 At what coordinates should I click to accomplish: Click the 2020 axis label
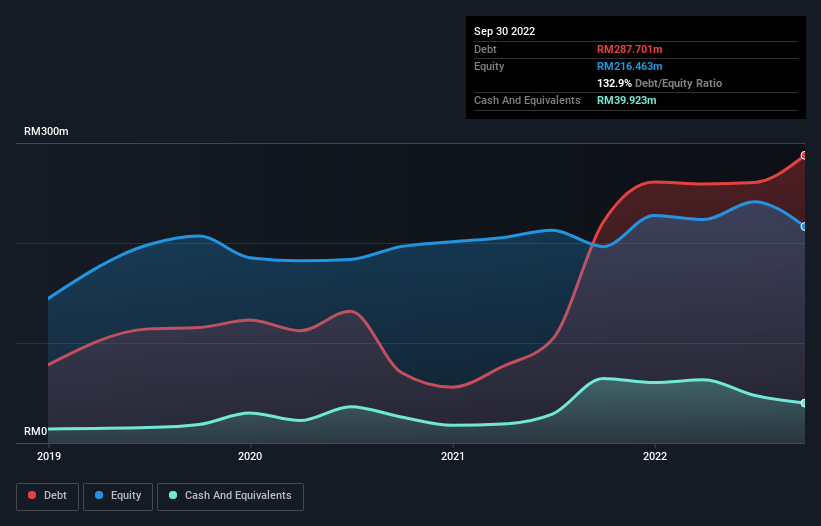[250, 456]
